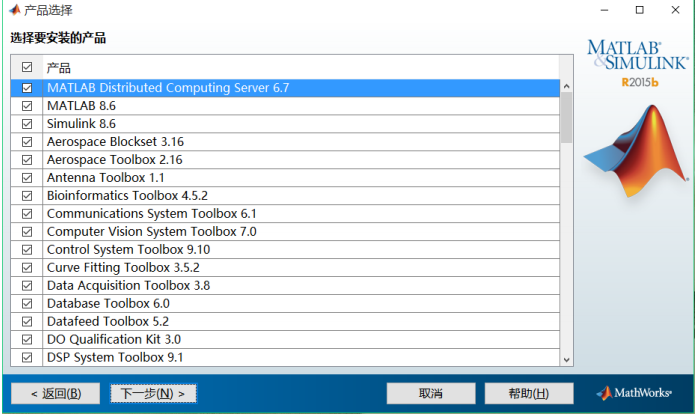Image resolution: width=695 pixels, height=417 pixels.
Task: Select Database Toolbox 6.0 row text
Action: point(108,304)
